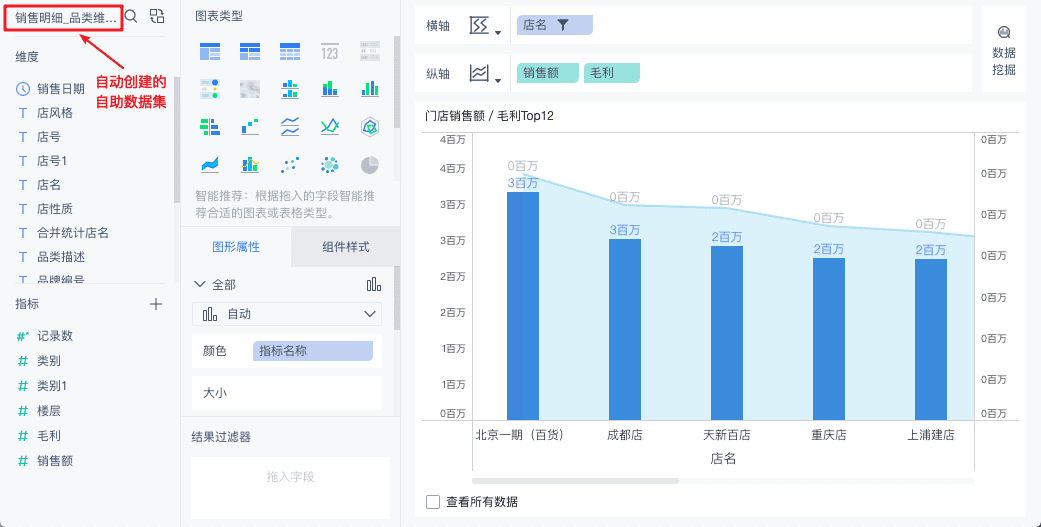The image size is (1041, 527).
Task: Select the partitioned column chart type
Action: pos(290,89)
